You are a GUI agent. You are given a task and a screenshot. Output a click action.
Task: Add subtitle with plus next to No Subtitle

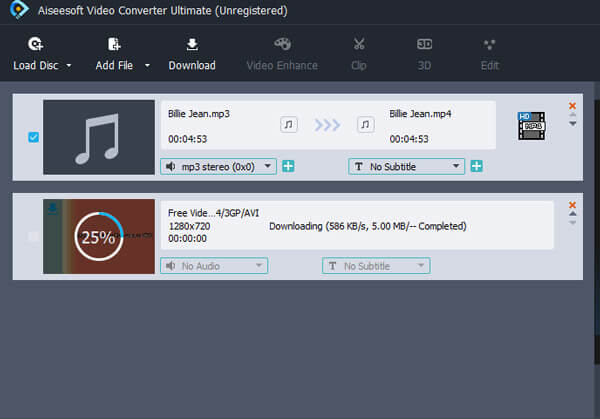(x=476, y=166)
